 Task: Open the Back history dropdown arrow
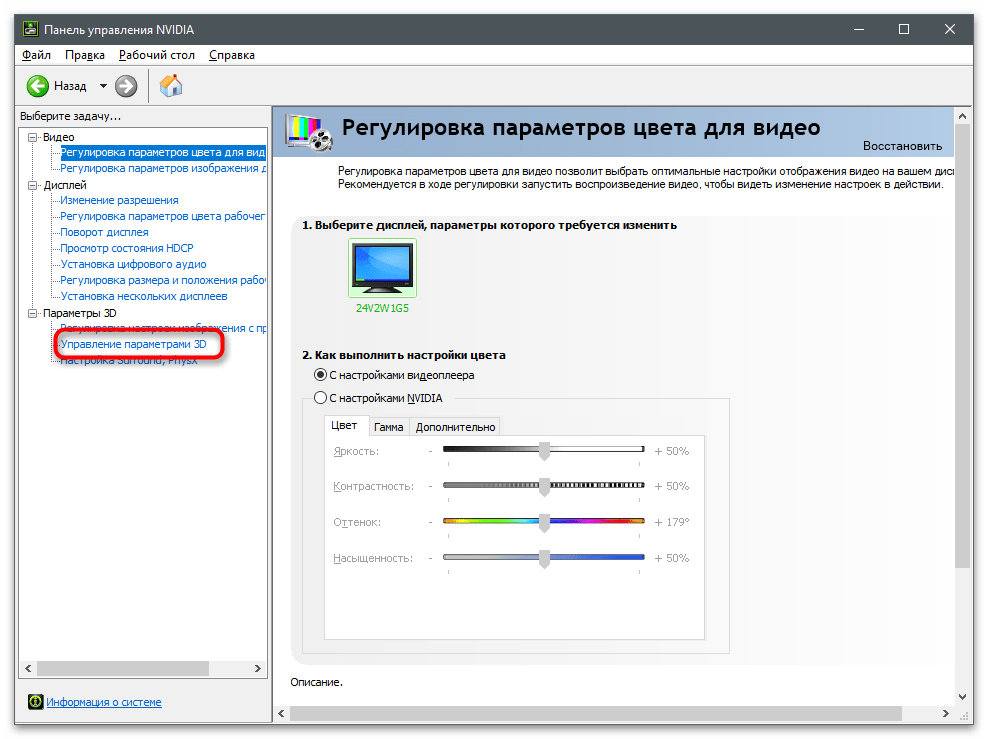[x=103, y=86]
